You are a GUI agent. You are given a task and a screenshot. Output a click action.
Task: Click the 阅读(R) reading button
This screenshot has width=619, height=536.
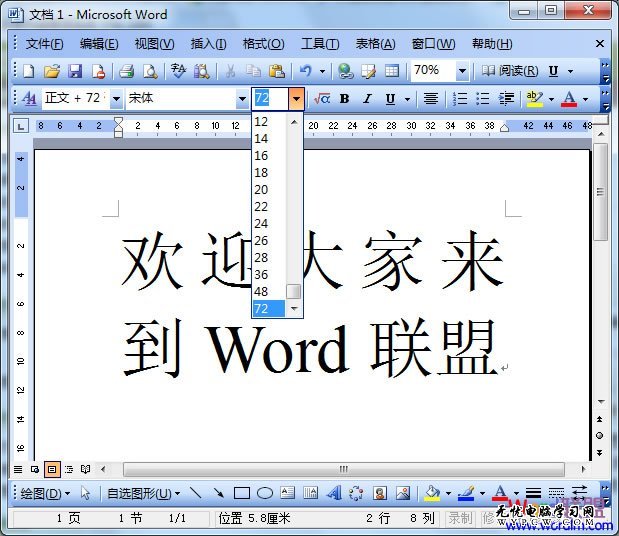click(x=510, y=71)
